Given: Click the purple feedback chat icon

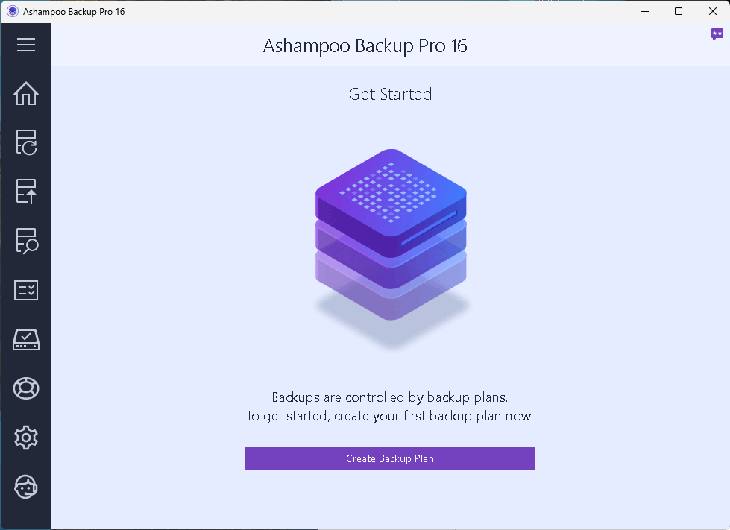Looking at the screenshot, I should click(716, 34).
